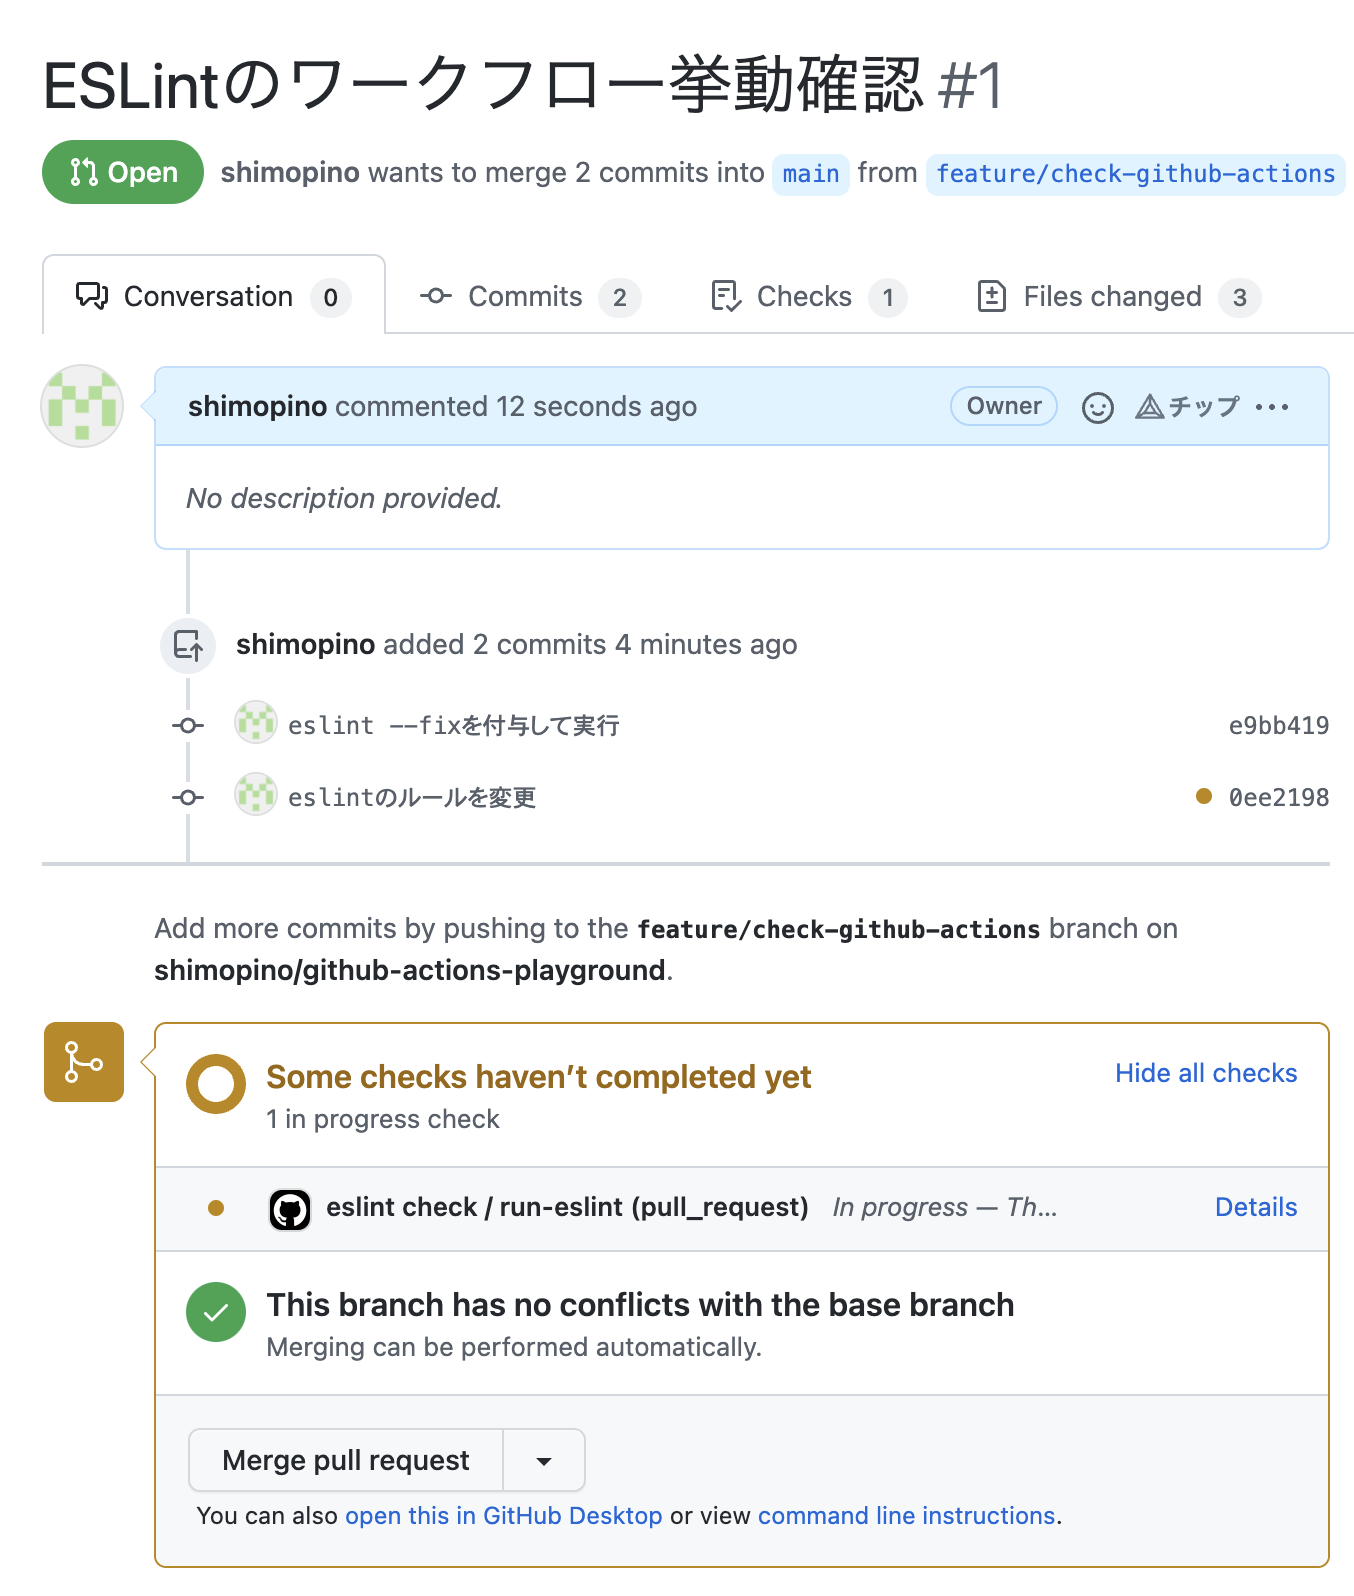
Task: Click the '4 minutes ago' timestamp
Action: click(x=706, y=644)
